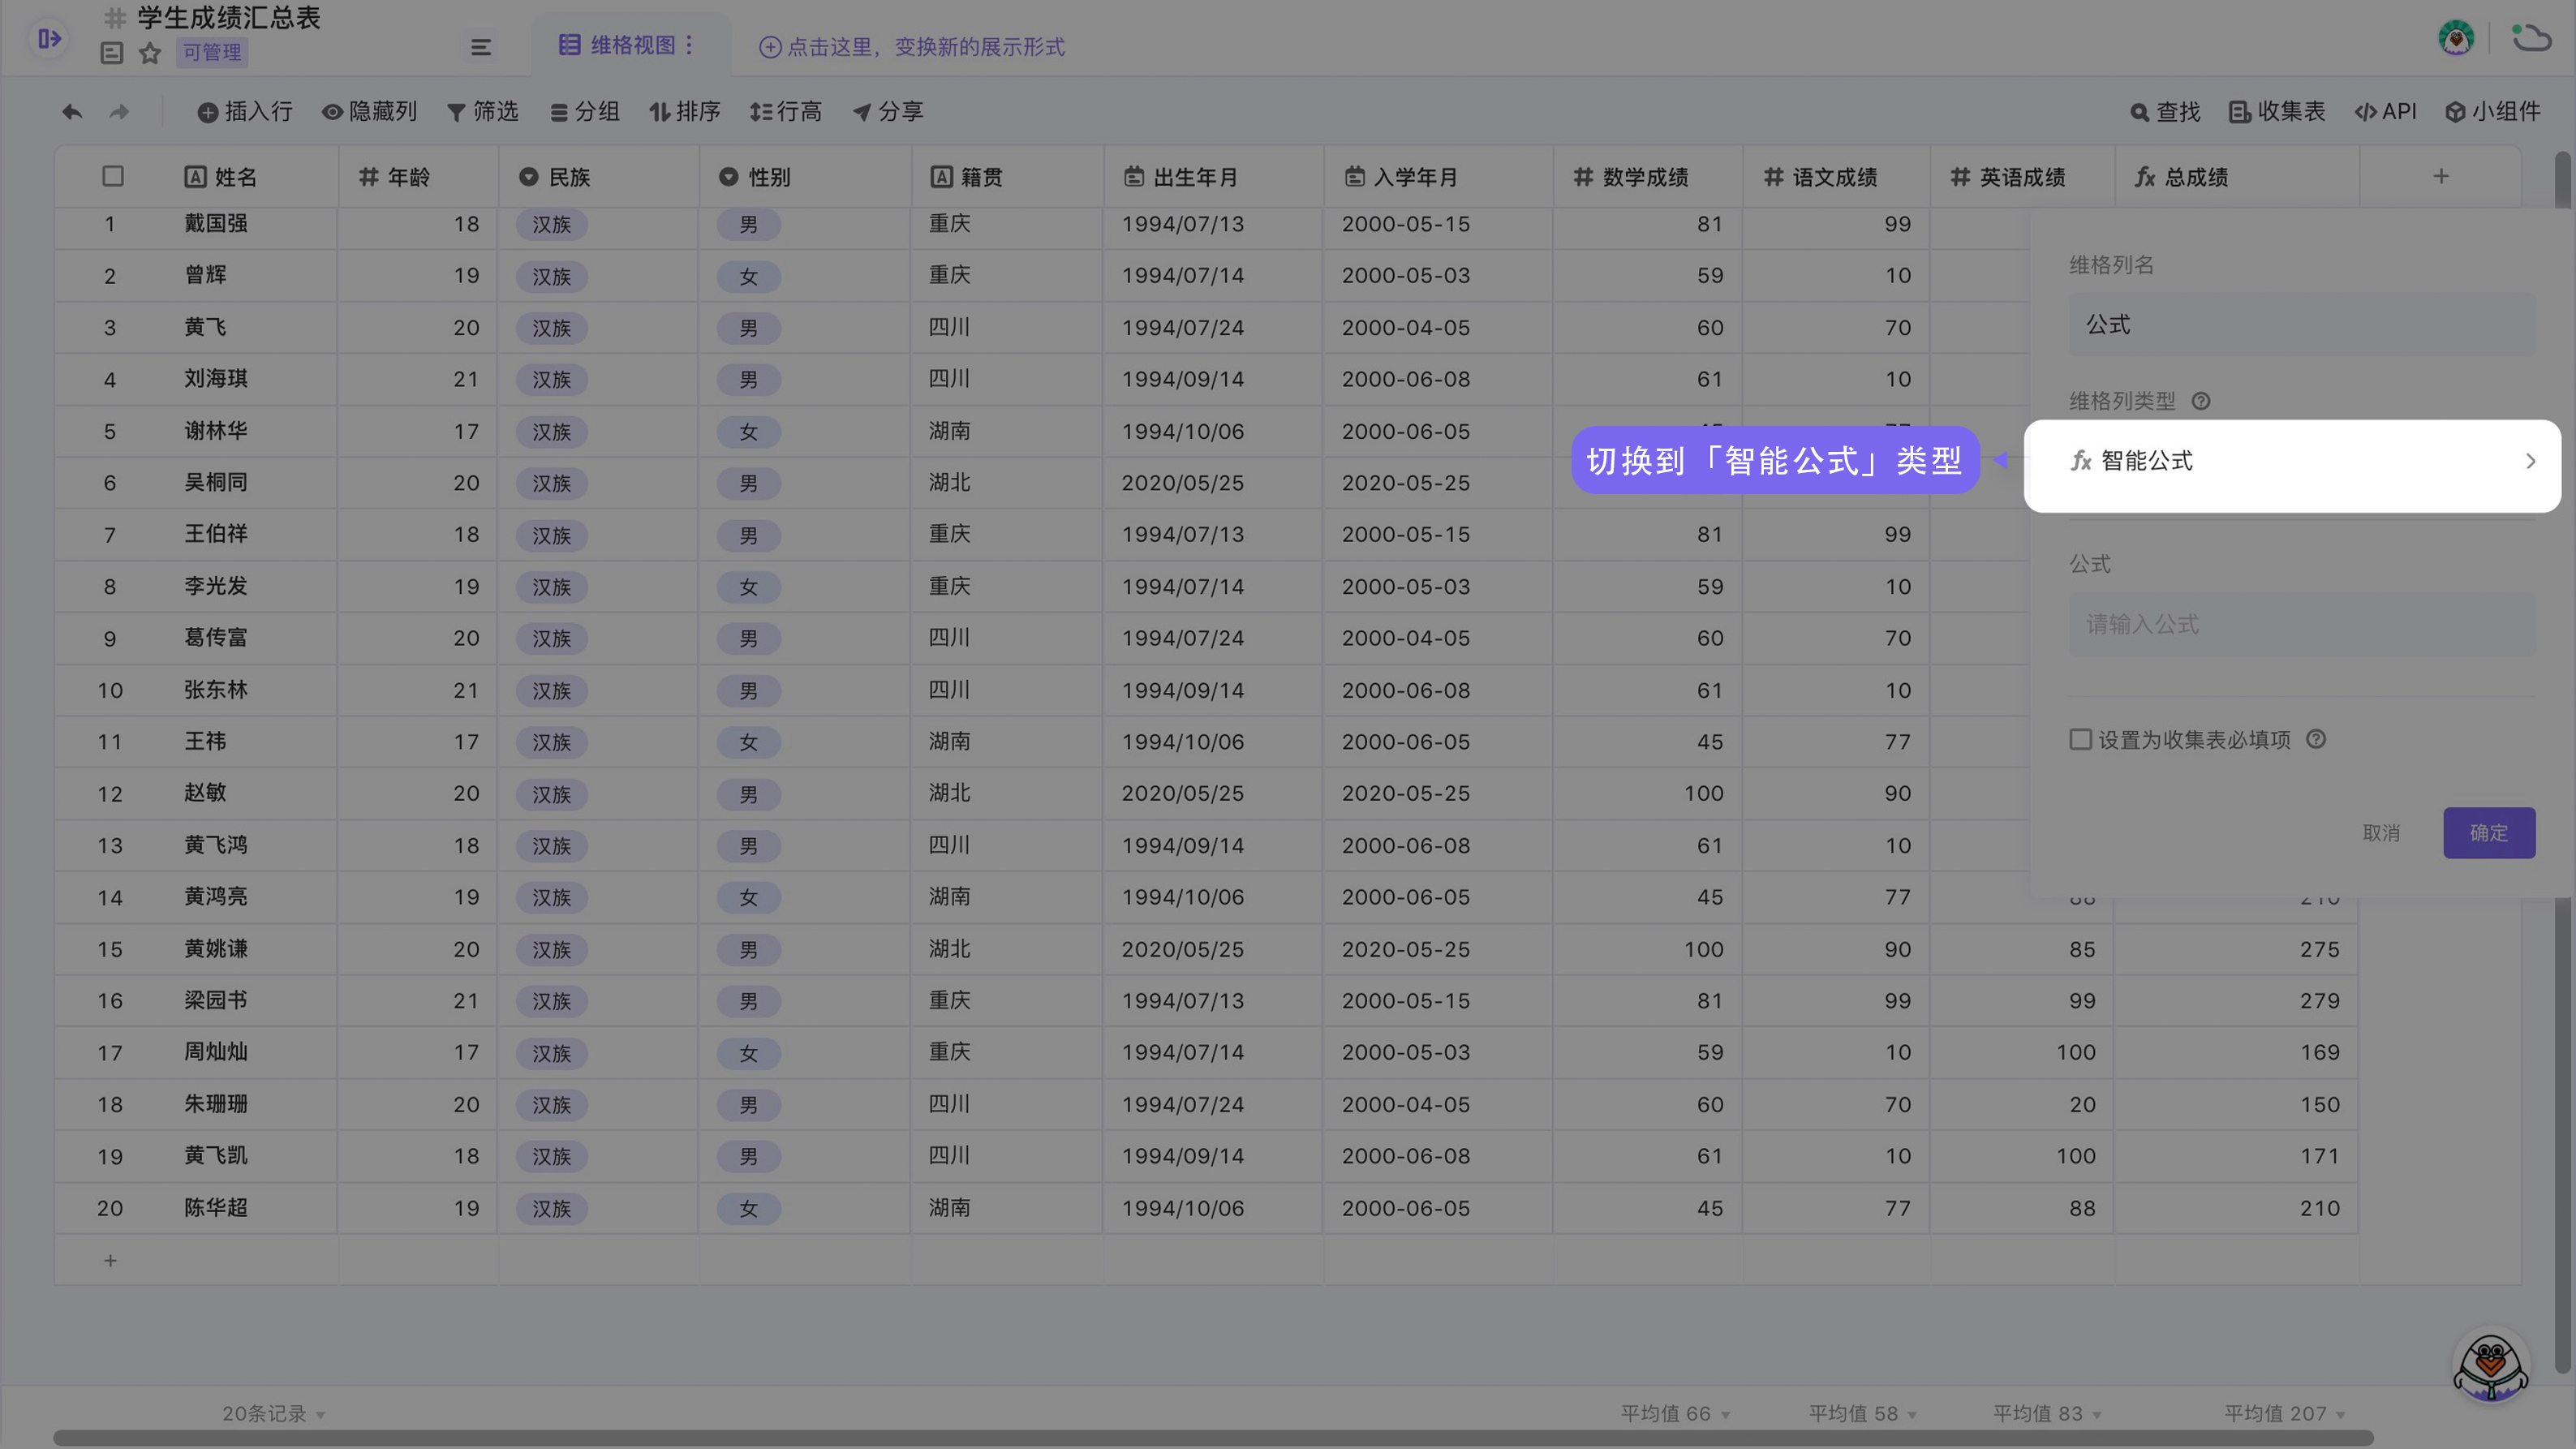The width and height of the screenshot is (2576, 1449).
Task: Add a new column with plus icon
Action: [x=2441, y=177]
